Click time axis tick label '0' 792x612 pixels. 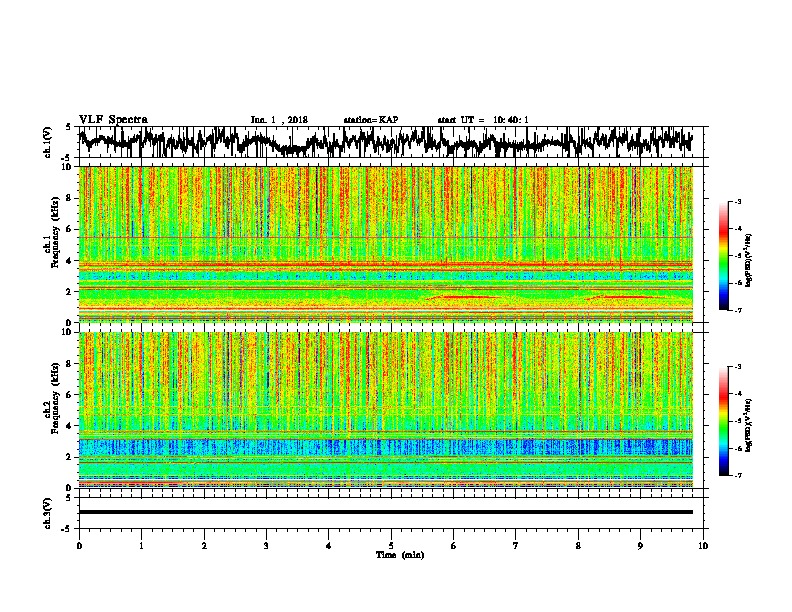(x=79, y=546)
